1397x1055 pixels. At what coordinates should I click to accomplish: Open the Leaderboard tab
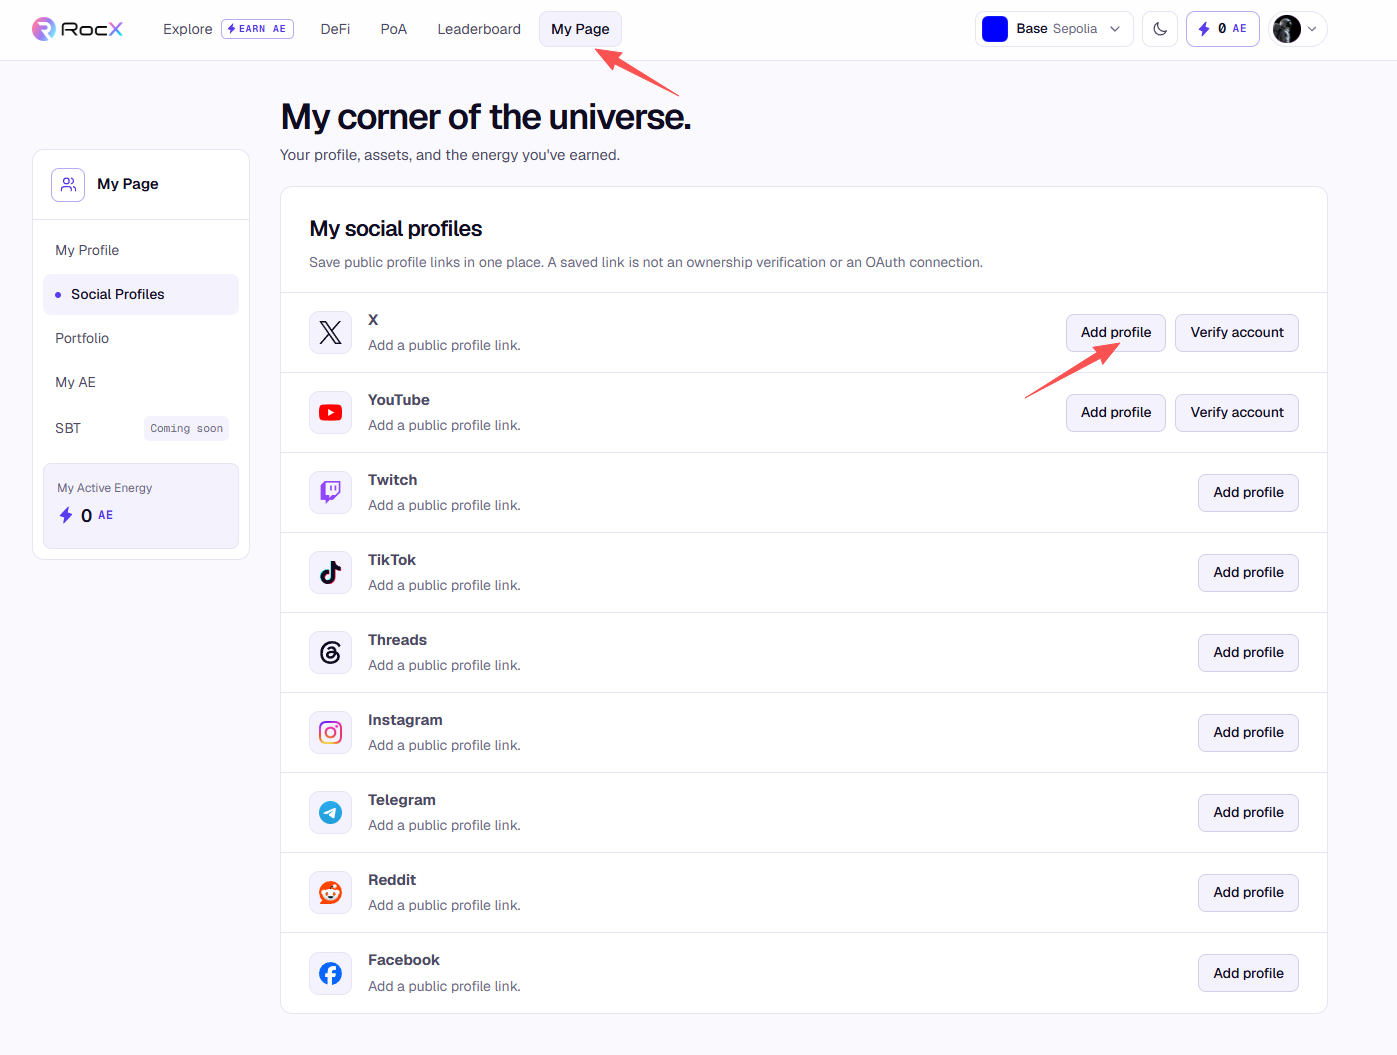479,29
